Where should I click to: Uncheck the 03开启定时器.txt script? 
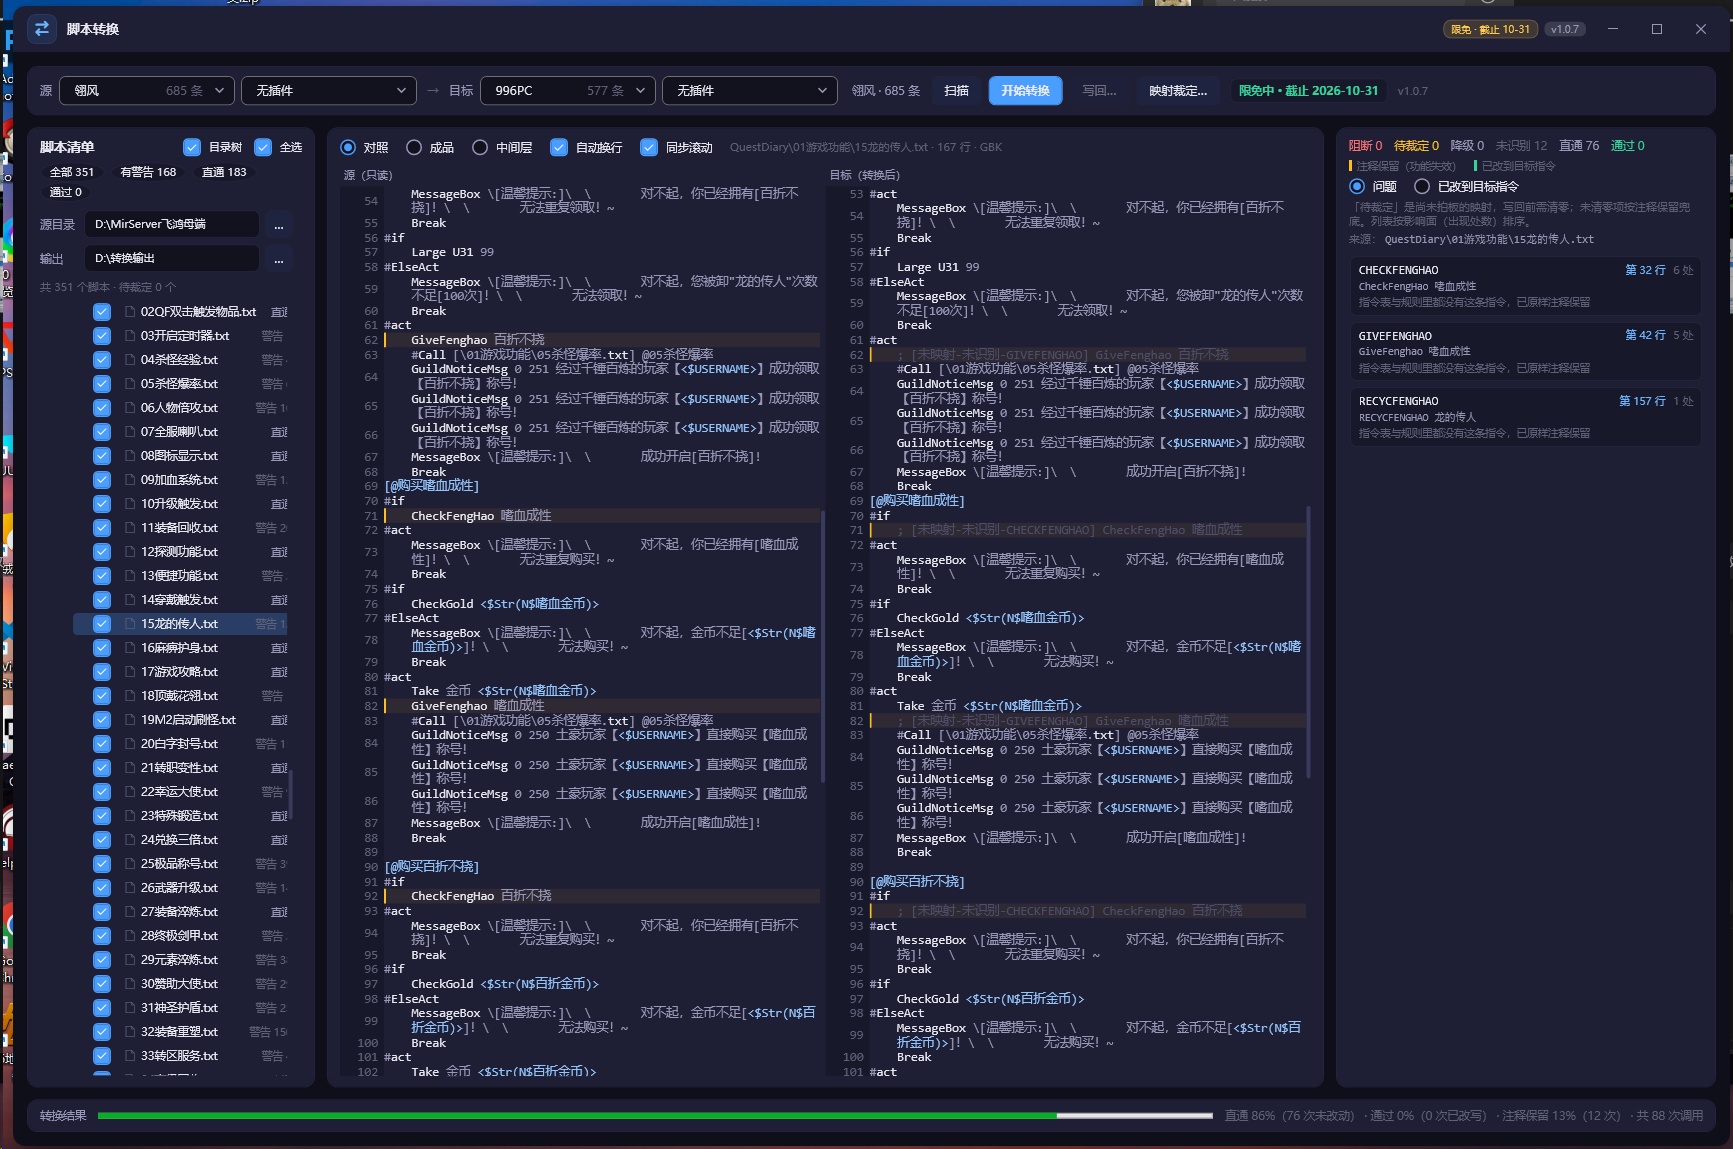tap(102, 336)
